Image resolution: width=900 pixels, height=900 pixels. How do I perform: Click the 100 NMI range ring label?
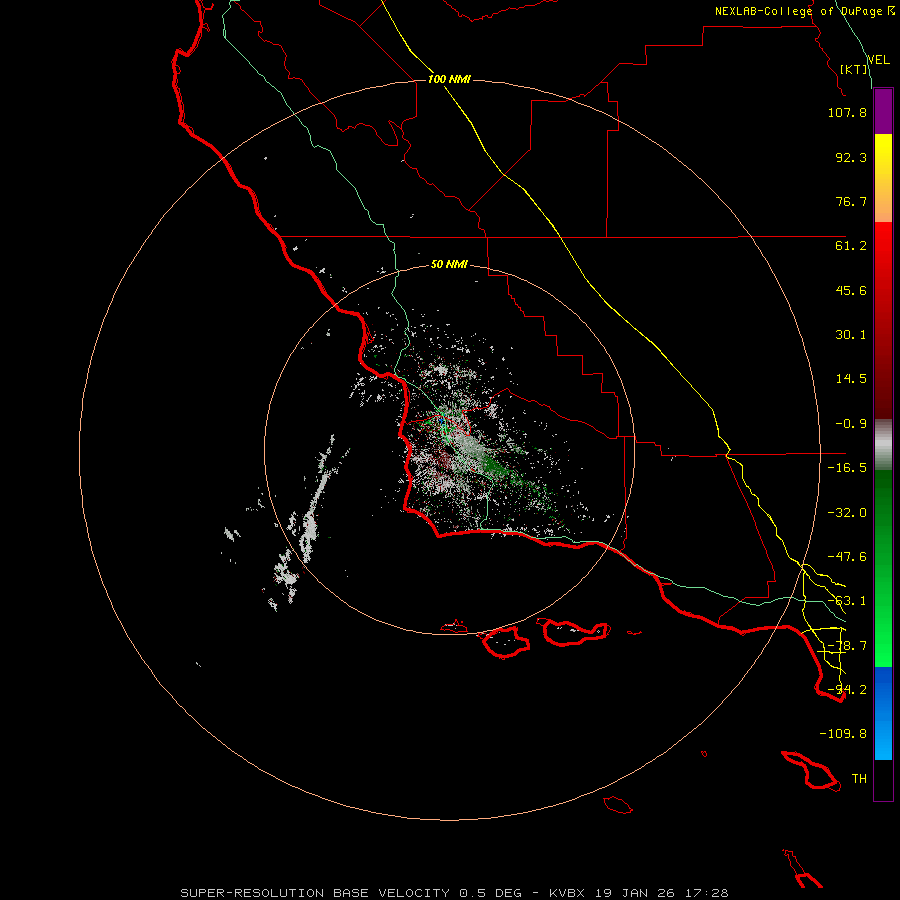449,79
